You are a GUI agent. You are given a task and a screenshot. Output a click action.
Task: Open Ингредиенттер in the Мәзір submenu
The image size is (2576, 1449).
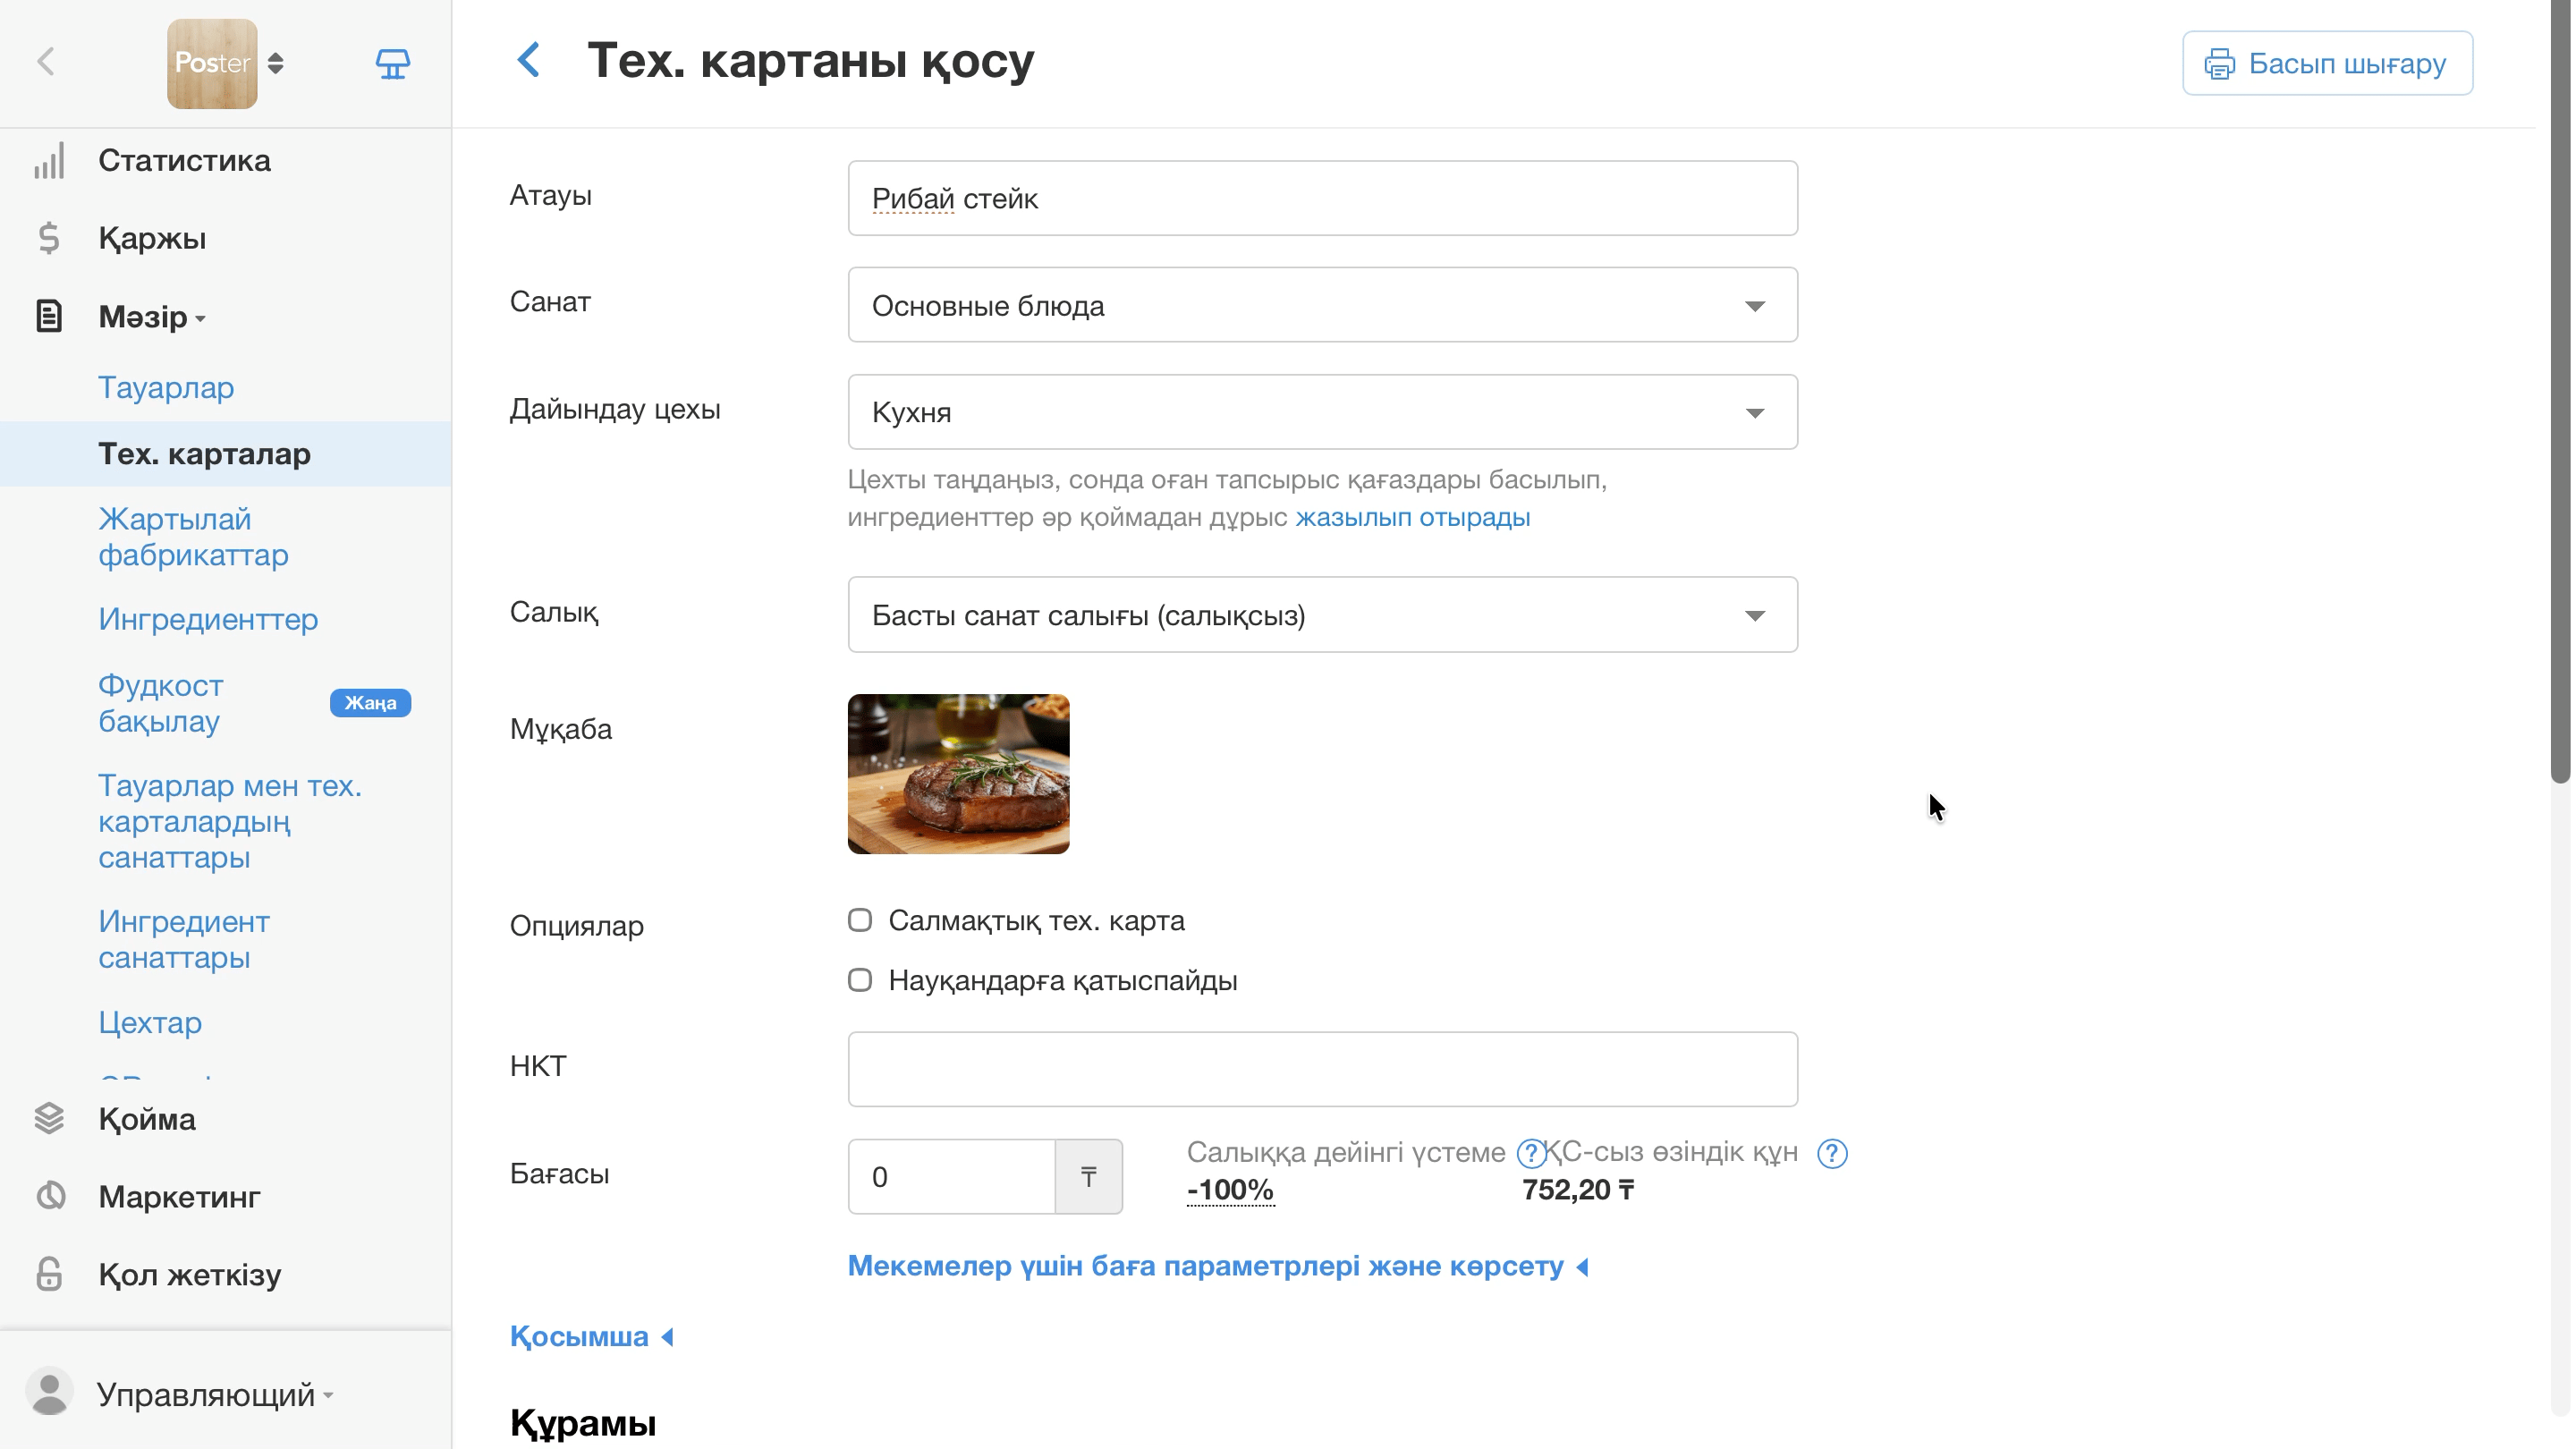pyautogui.click(x=208, y=619)
